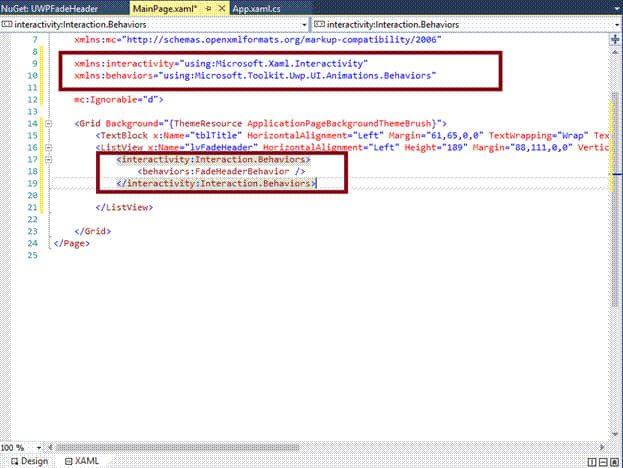
Task: Click the xmlns:interactivity declaration line
Action: tap(221, 64)
